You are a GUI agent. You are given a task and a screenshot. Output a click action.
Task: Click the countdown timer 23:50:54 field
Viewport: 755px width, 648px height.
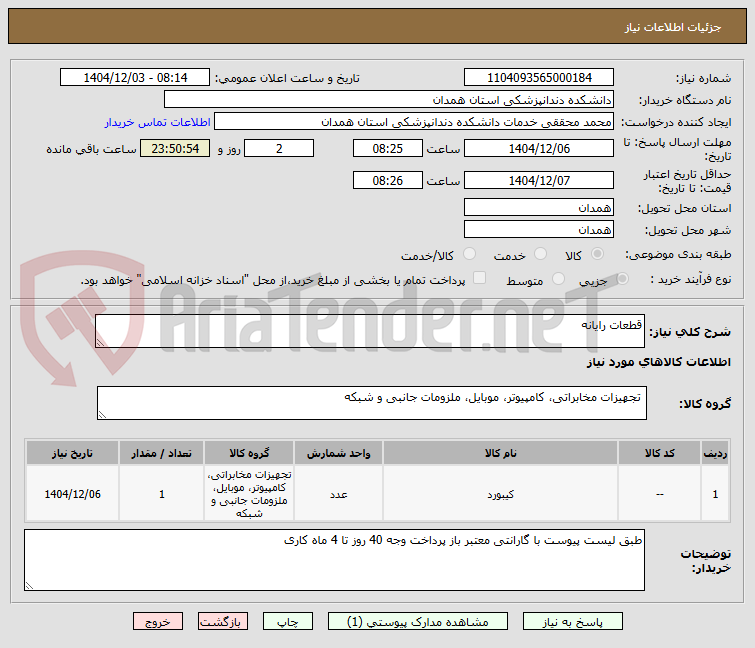175,148
